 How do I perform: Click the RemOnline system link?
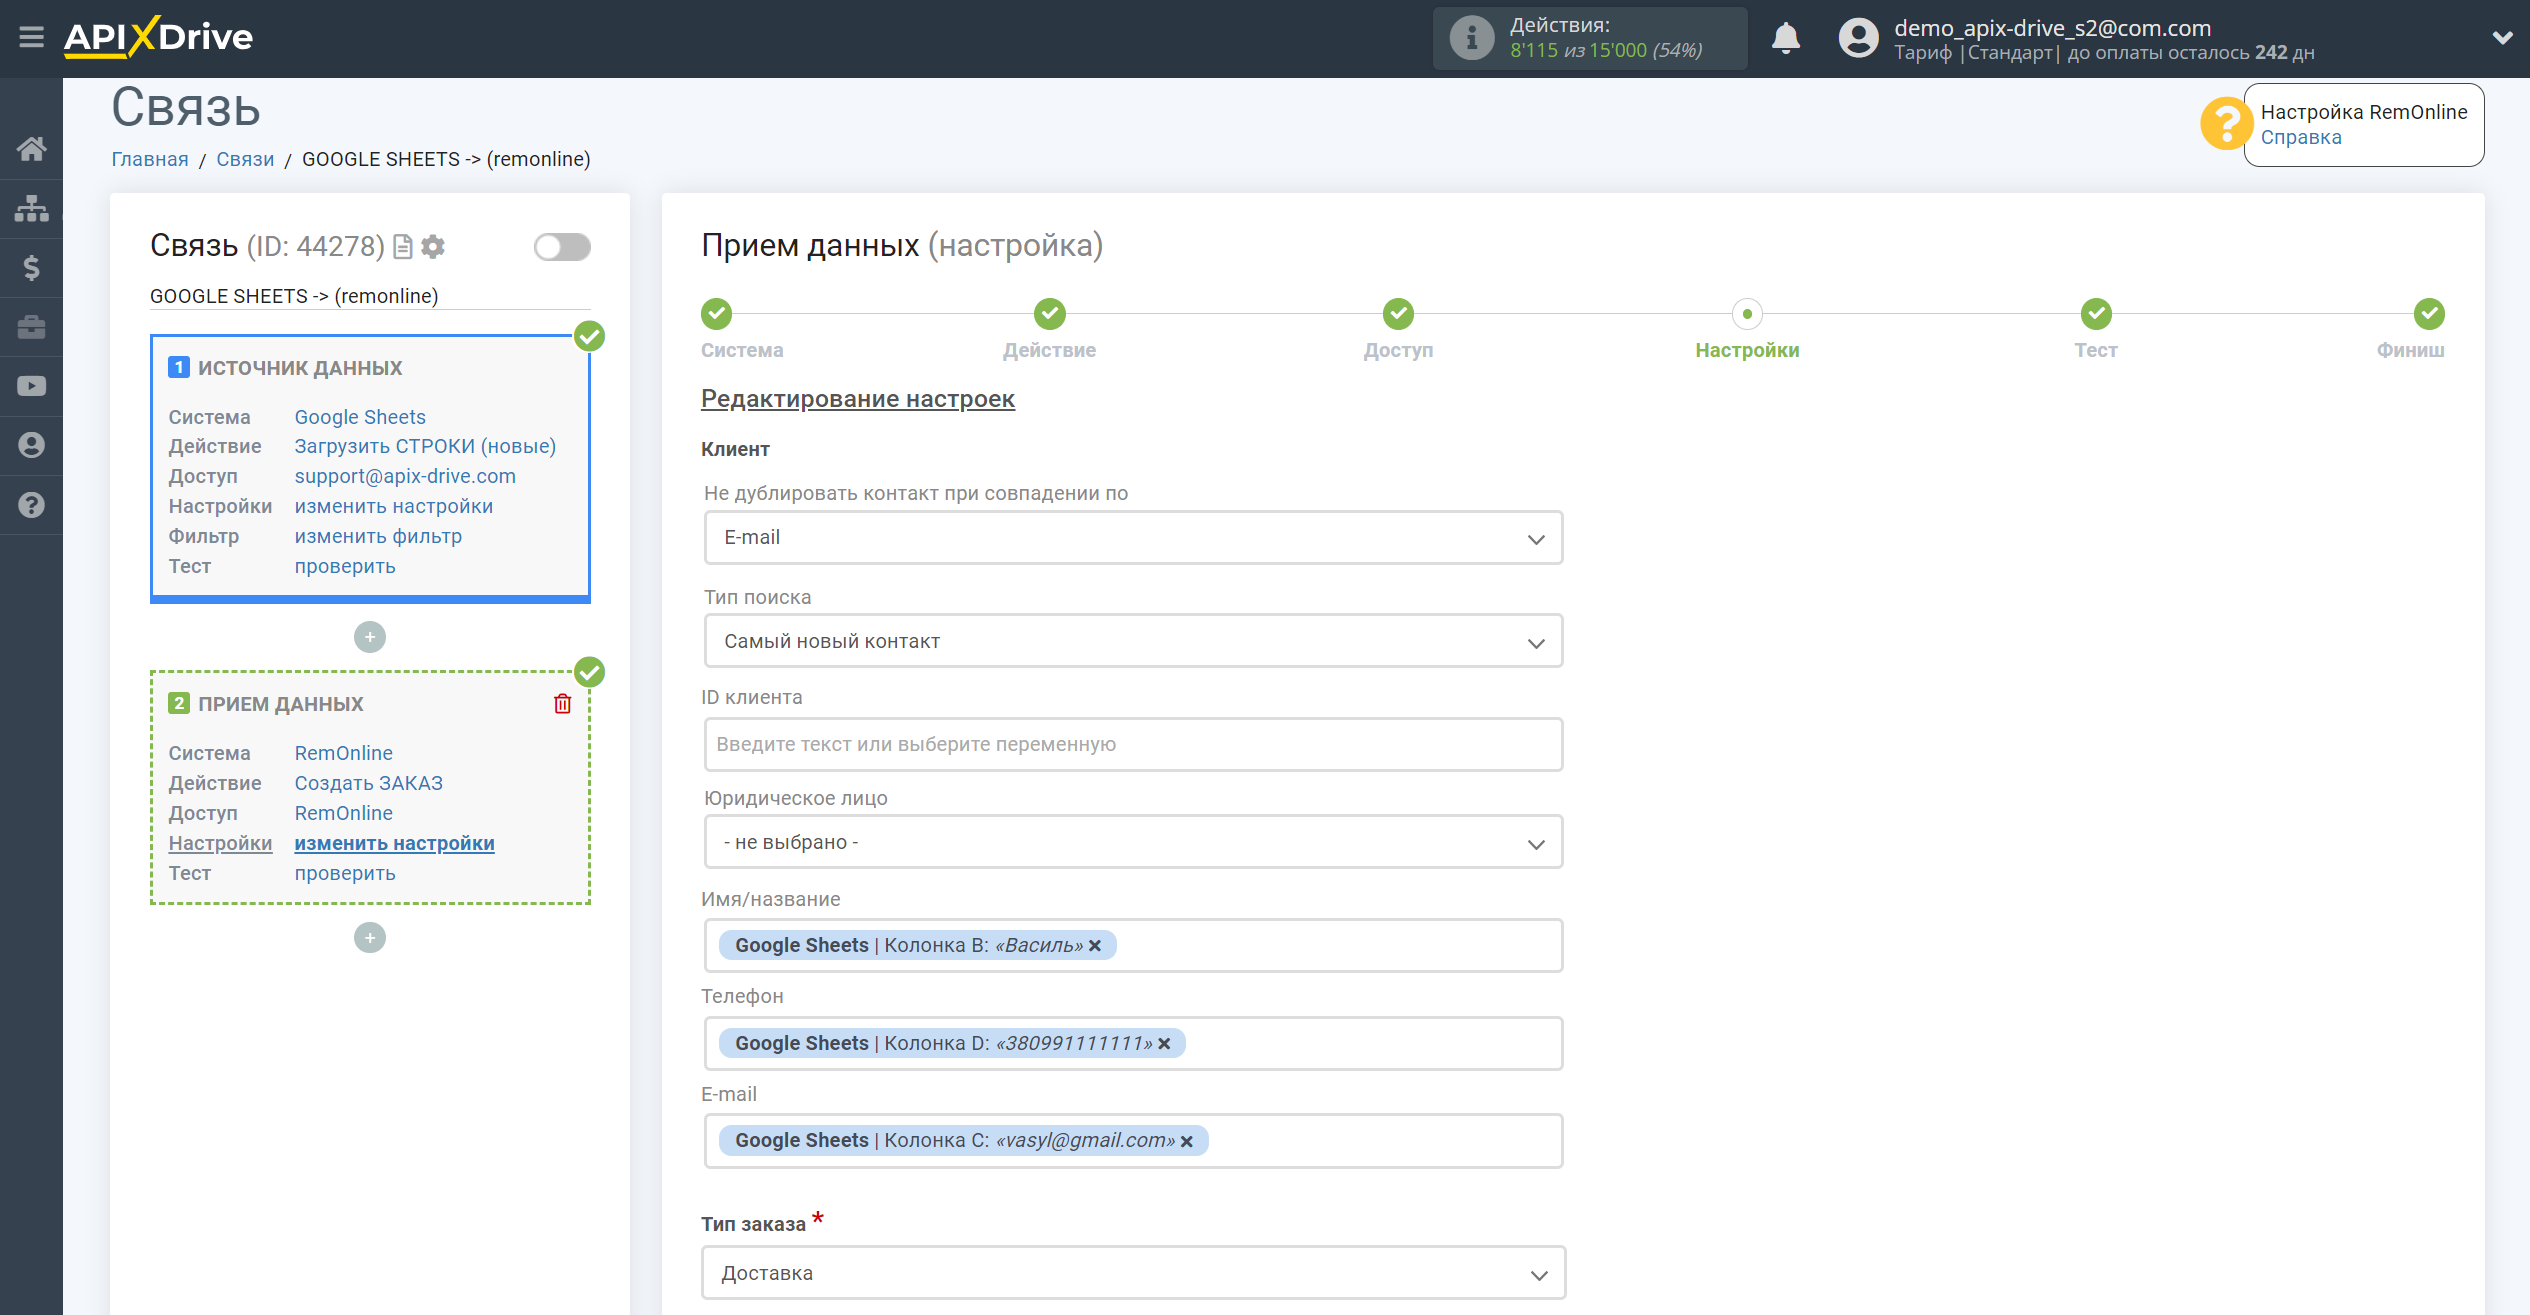click(343, 753)
